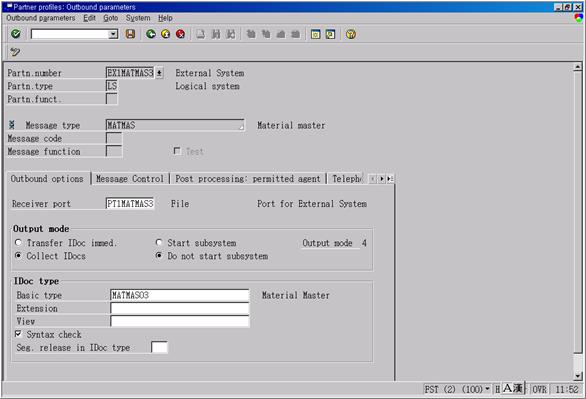Open the command field dropdown arrow

[113, 34]
